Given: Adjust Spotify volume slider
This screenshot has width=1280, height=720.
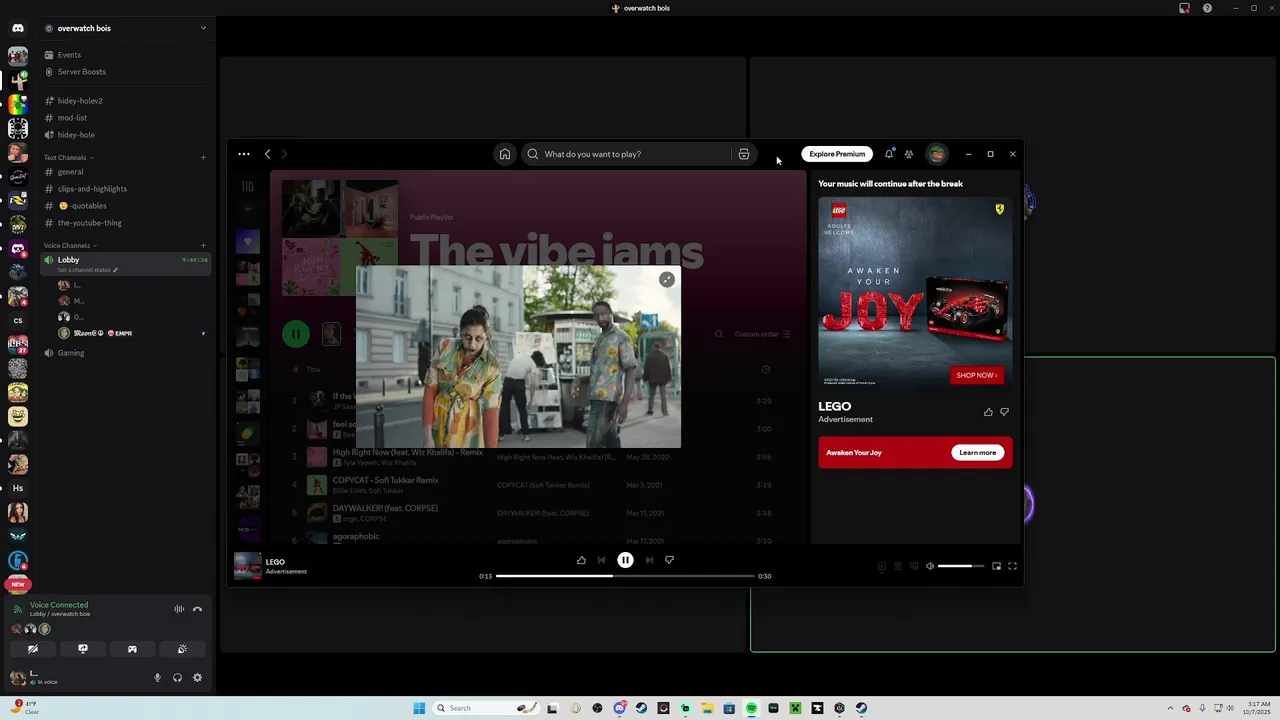Looking at the screenshot, I should [961, 566].
